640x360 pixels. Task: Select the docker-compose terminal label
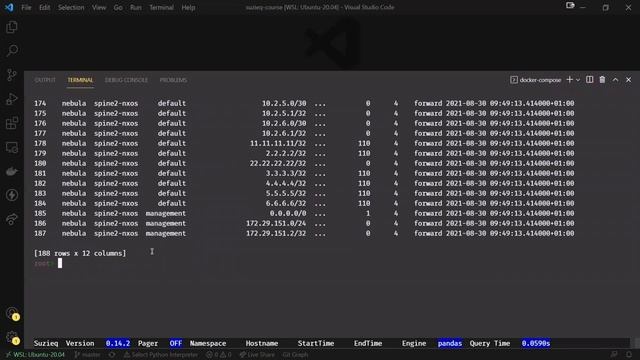(x=536, y=80)
